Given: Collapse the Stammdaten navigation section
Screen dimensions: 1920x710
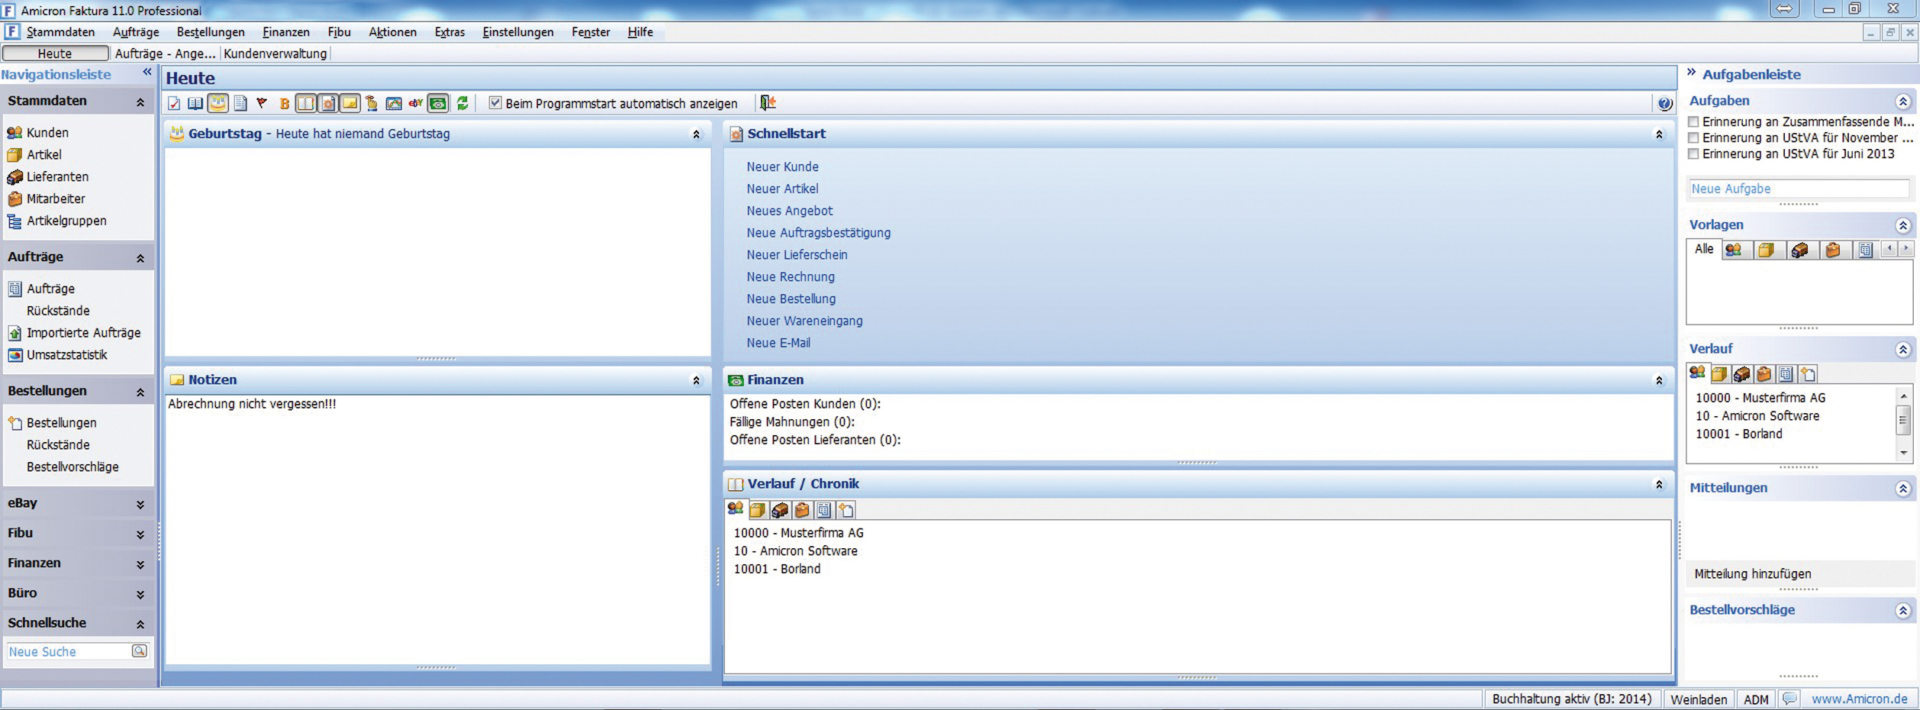Looking at the screenshot, I should click(140, 102).
